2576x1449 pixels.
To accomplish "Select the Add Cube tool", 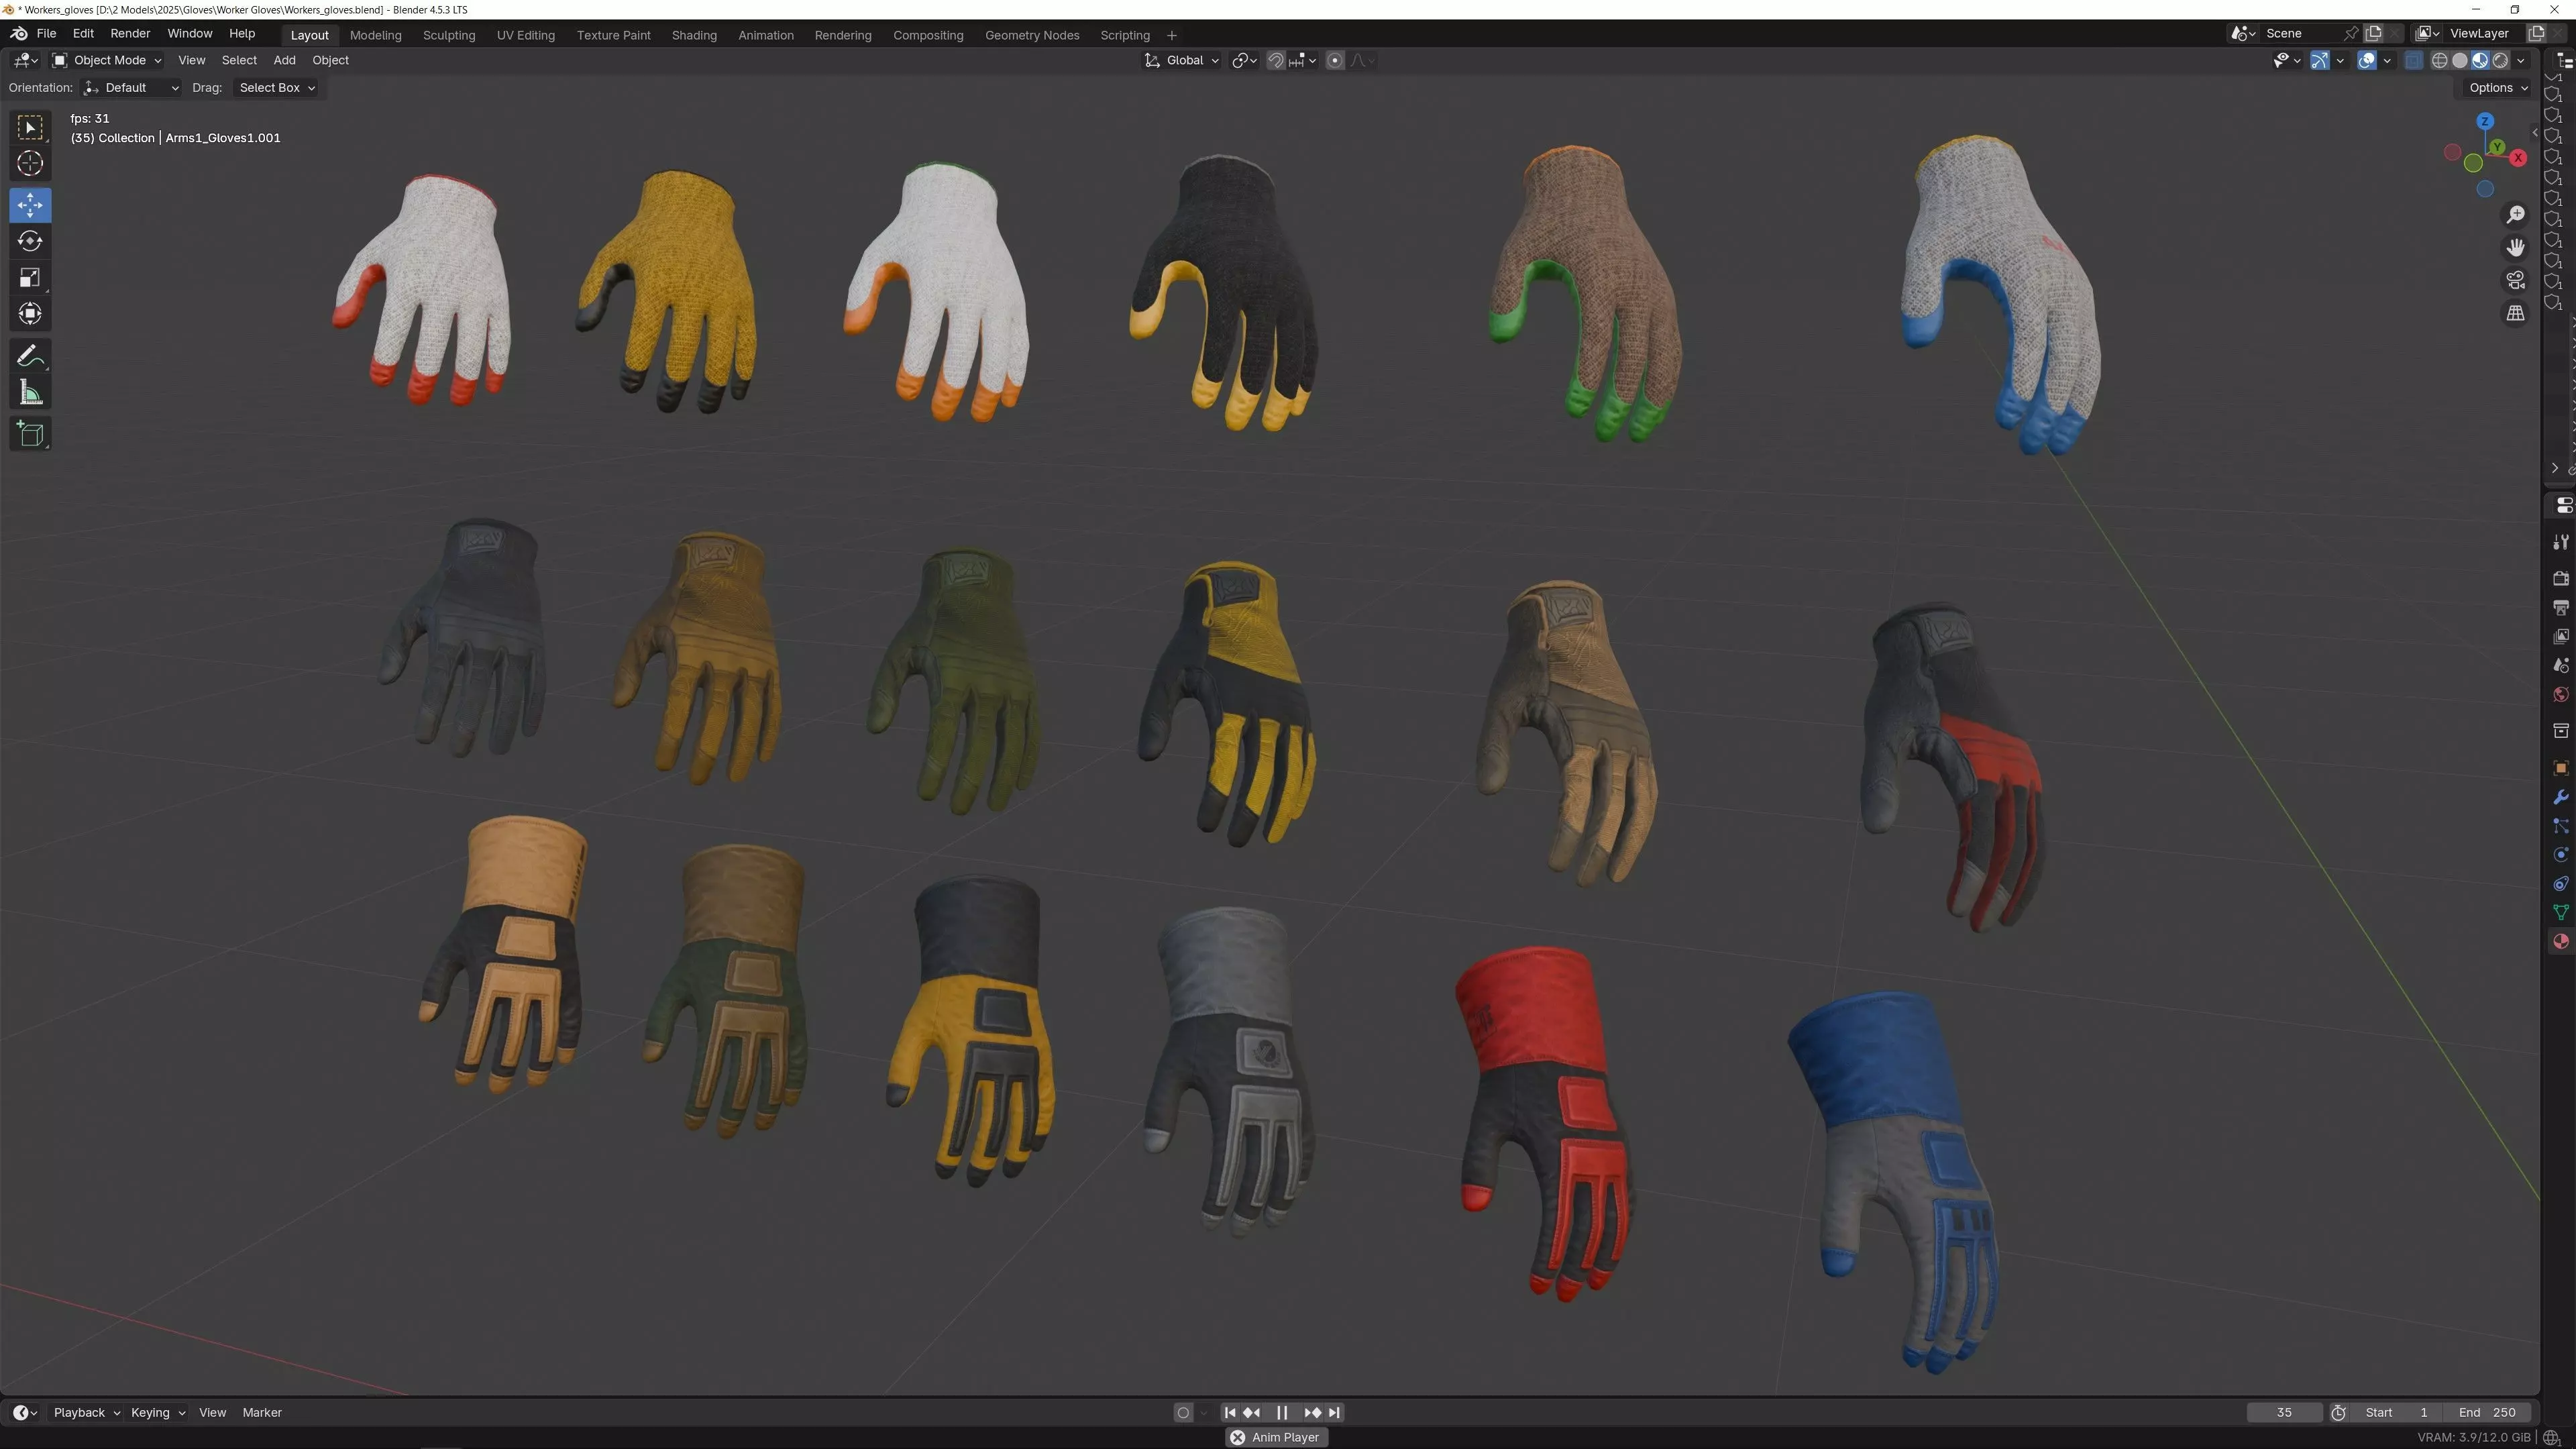I will [30, 434].
